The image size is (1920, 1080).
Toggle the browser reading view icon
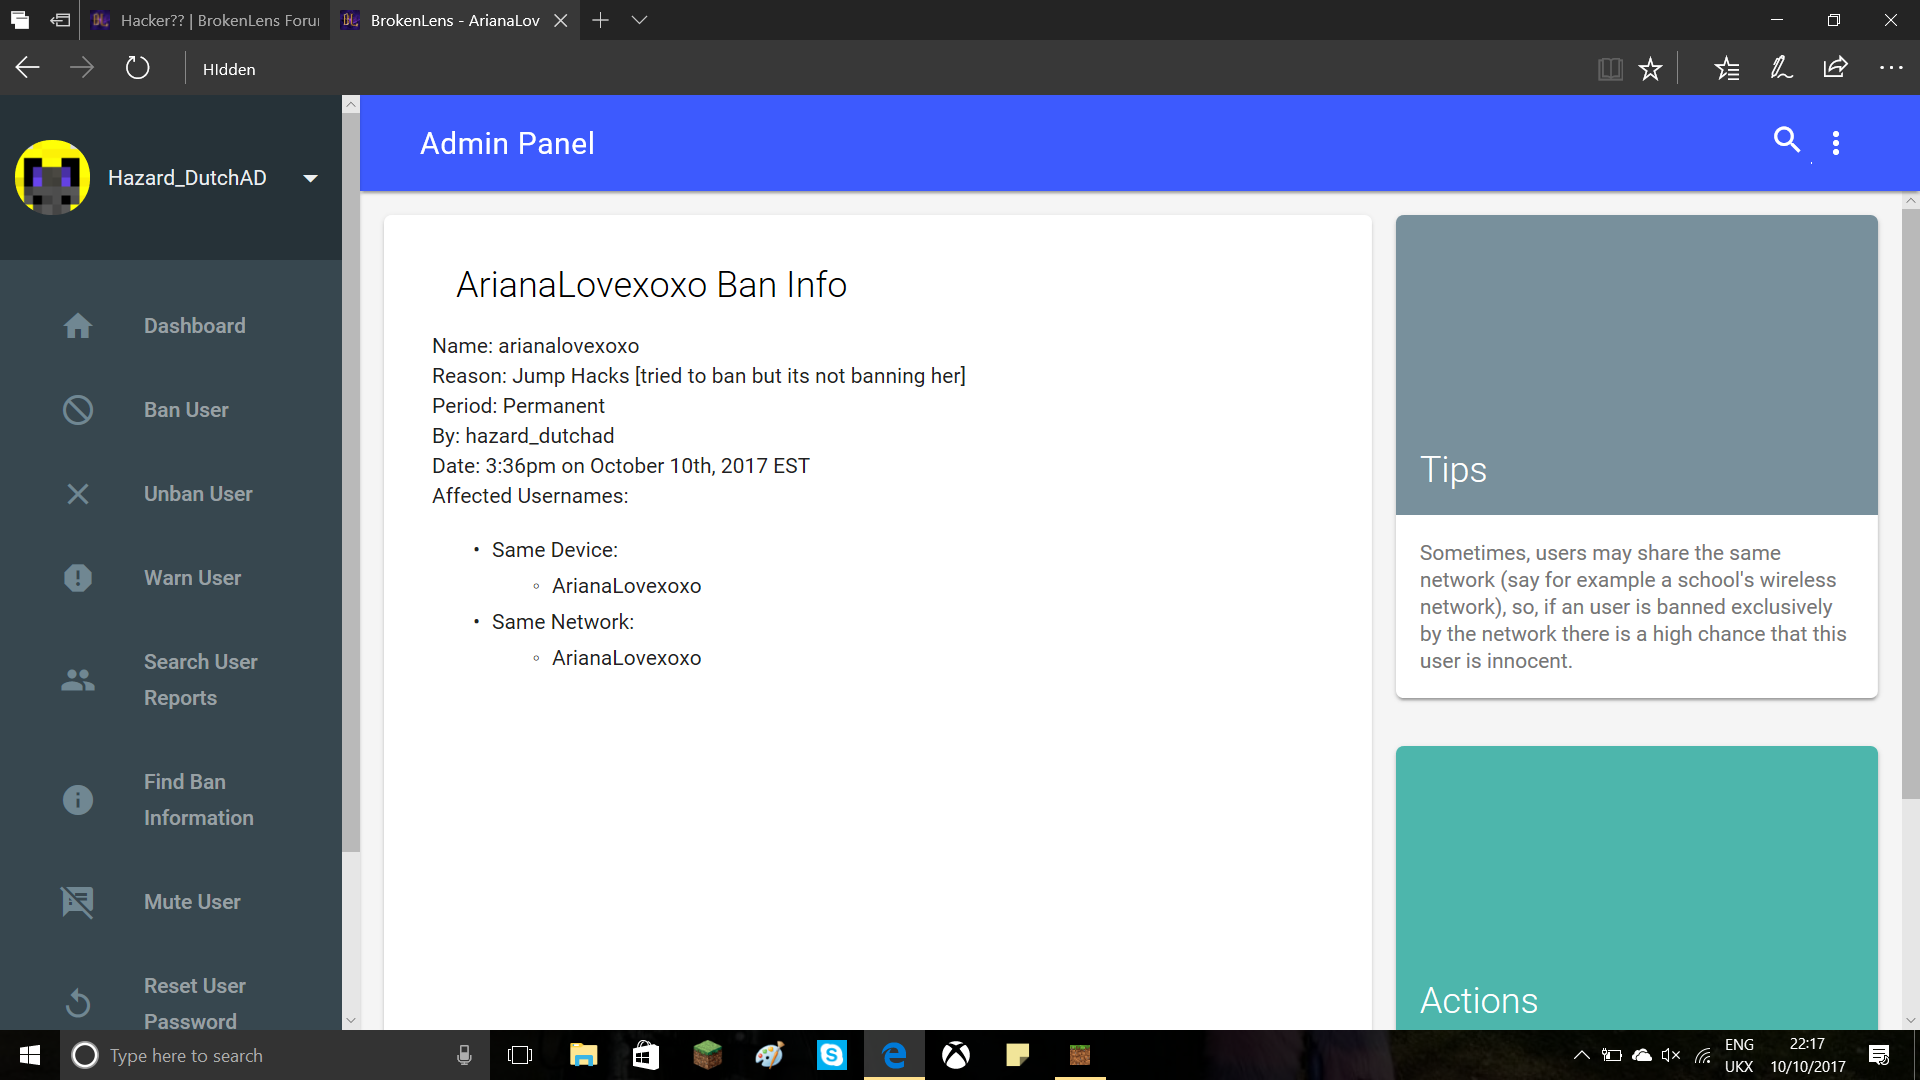[x=1610, y=69]
